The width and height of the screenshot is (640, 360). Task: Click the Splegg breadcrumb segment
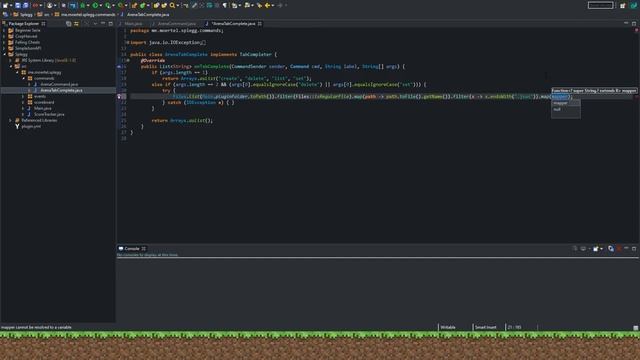pos(23,14)
